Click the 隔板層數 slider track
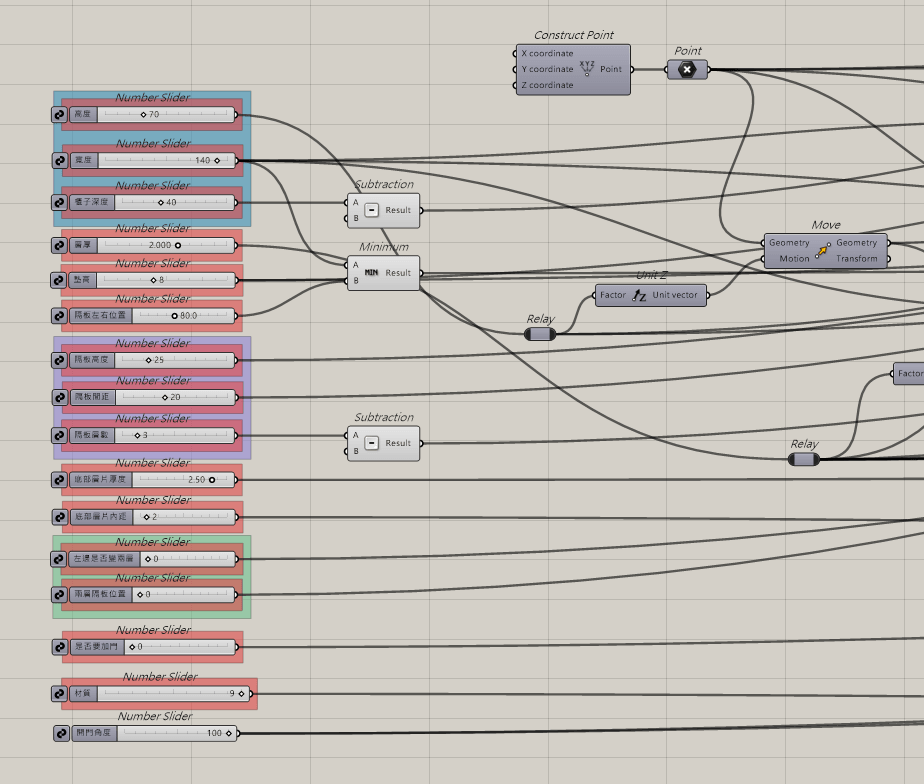924x784 pixels. click(x=174, y=435)
